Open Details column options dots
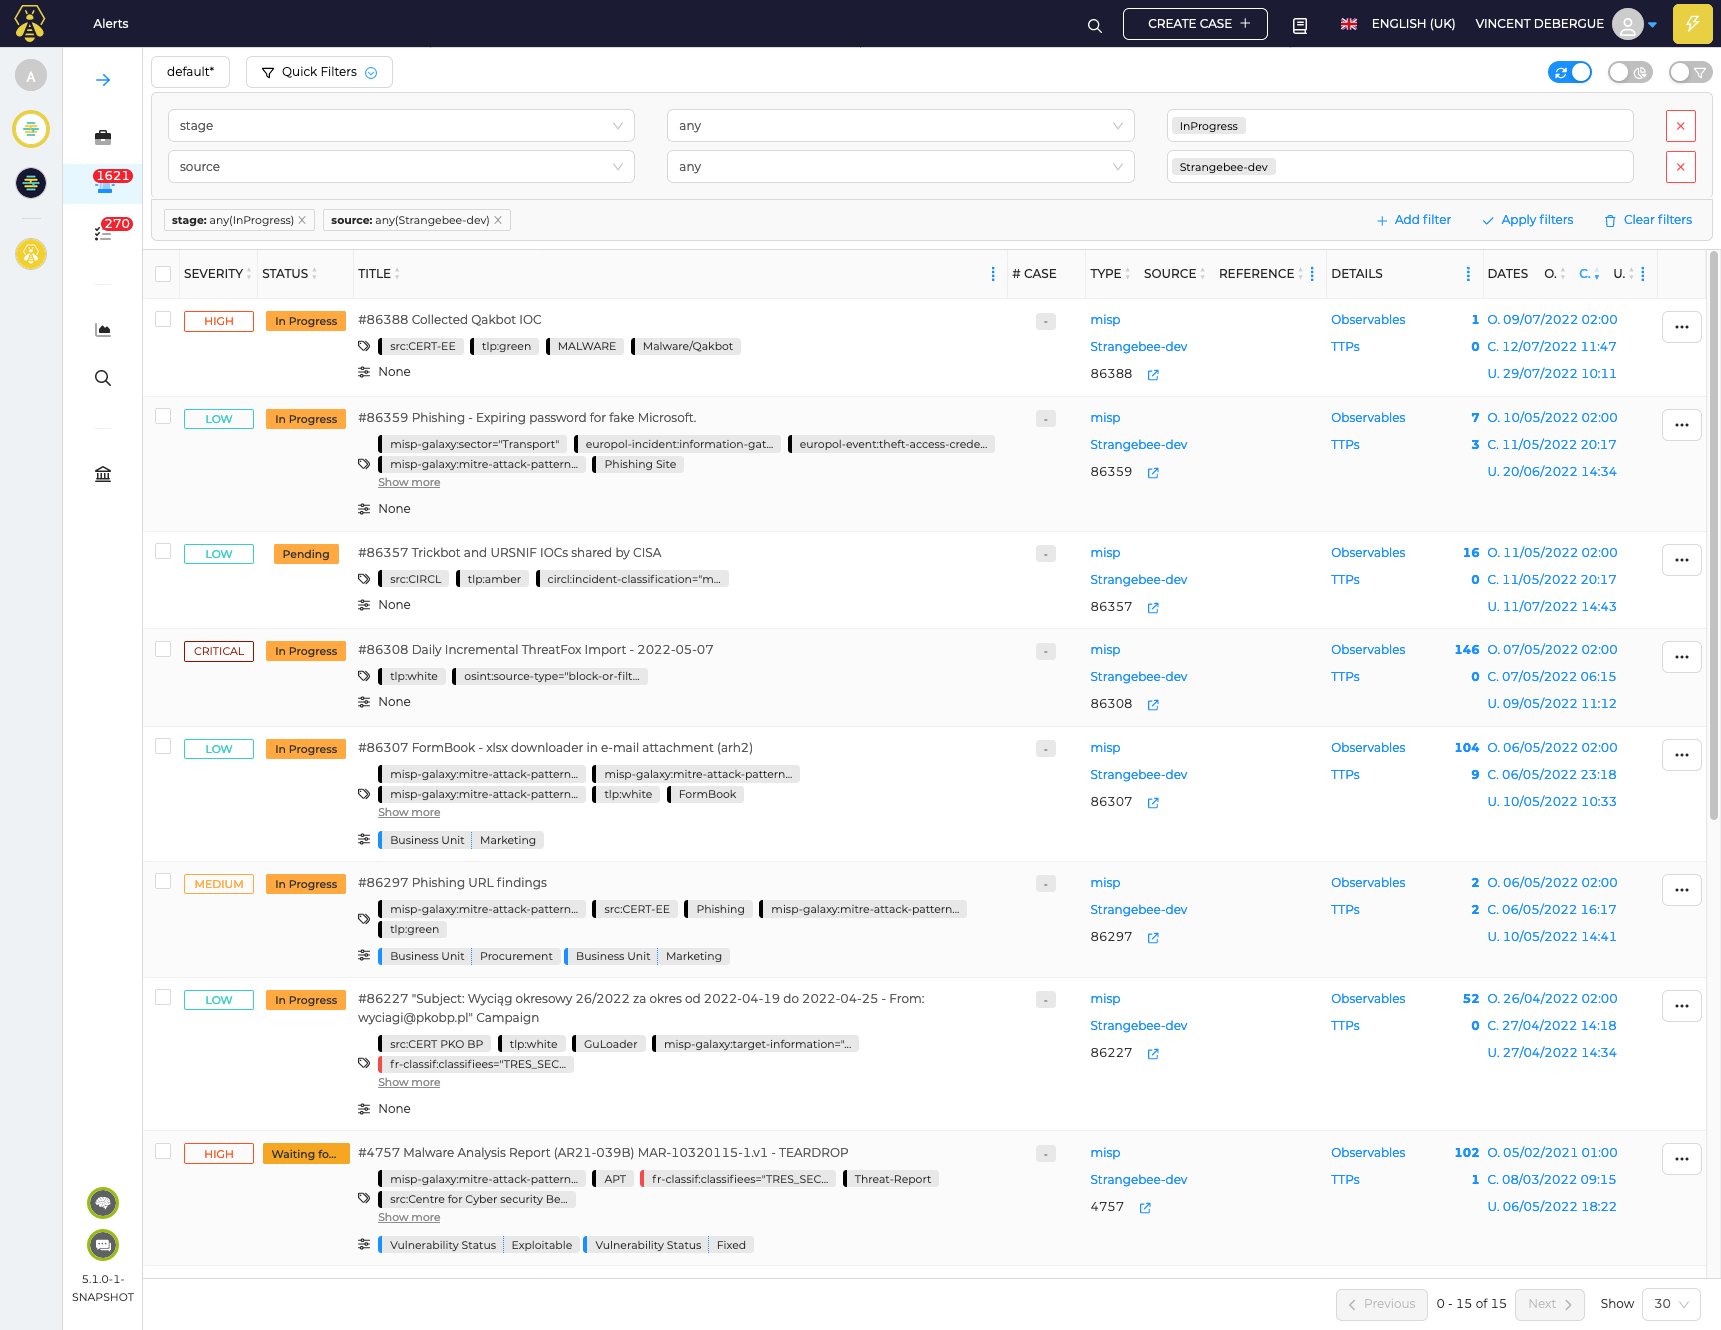This screenshot has width=1721, height=1330. tap(1468, 274)
